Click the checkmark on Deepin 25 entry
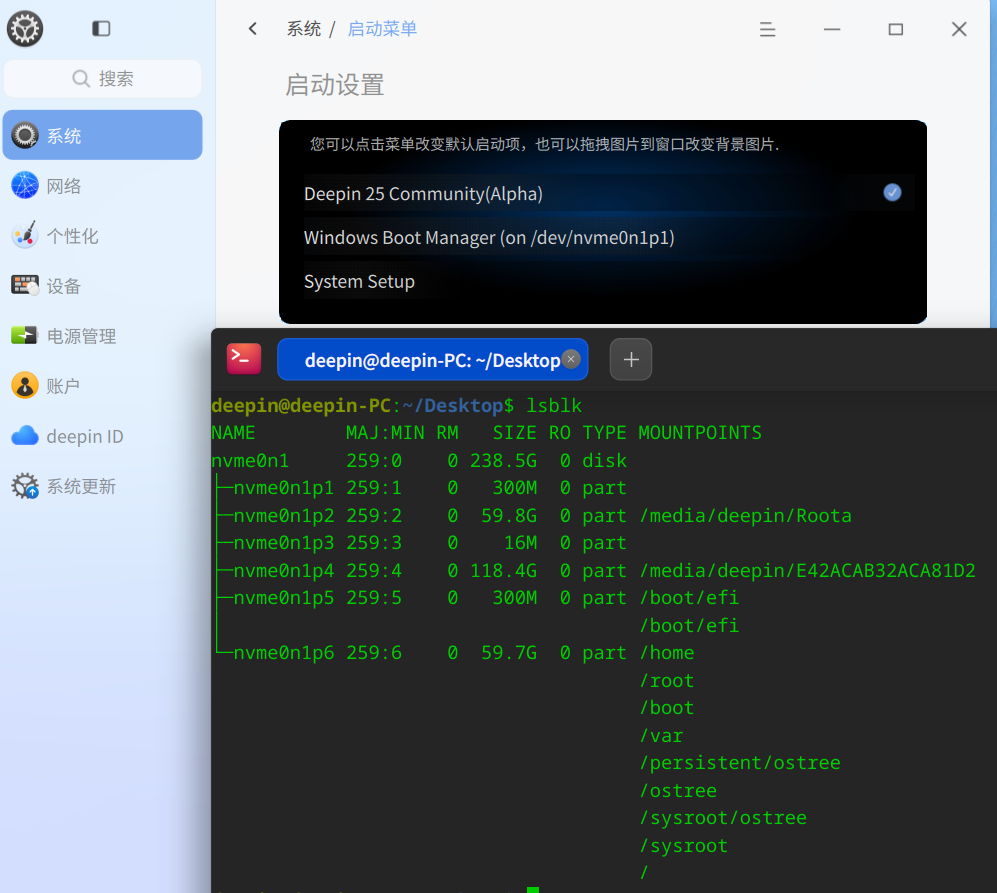Viewport: 997px width, 893px height. coord(892,193)
